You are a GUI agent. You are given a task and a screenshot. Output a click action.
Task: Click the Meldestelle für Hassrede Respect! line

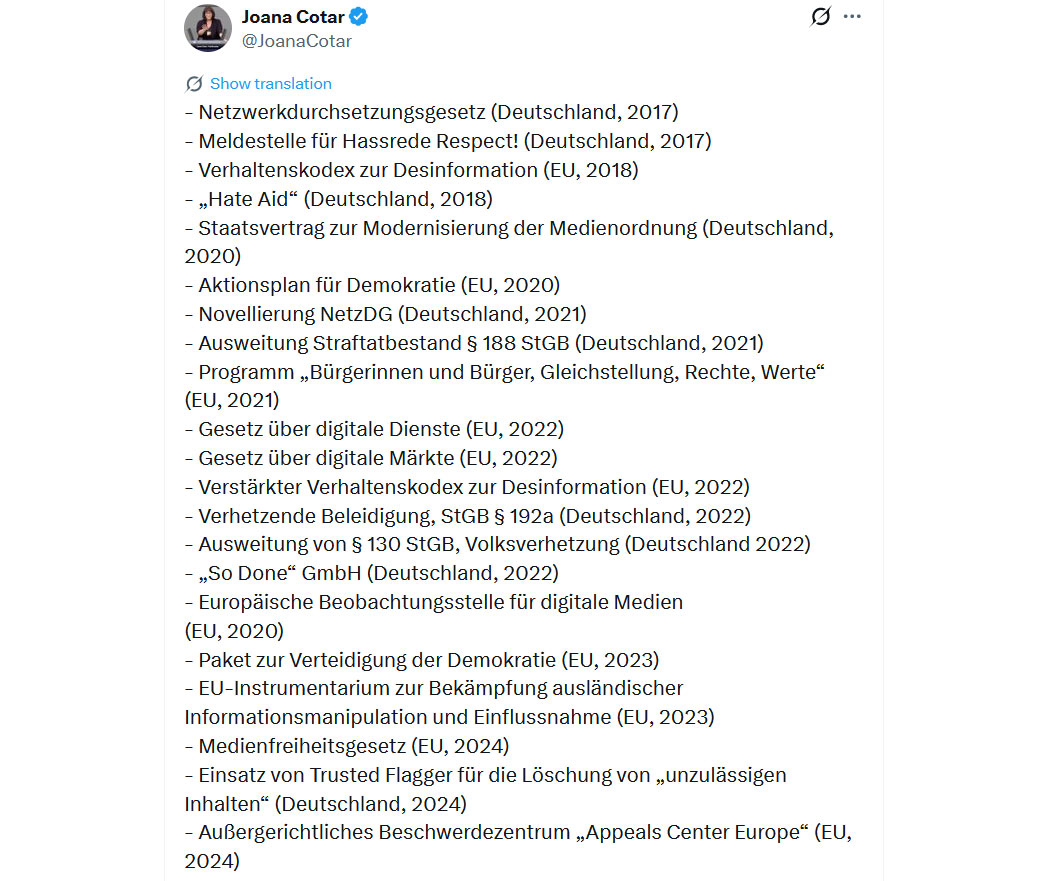click(x=448, y=141)
